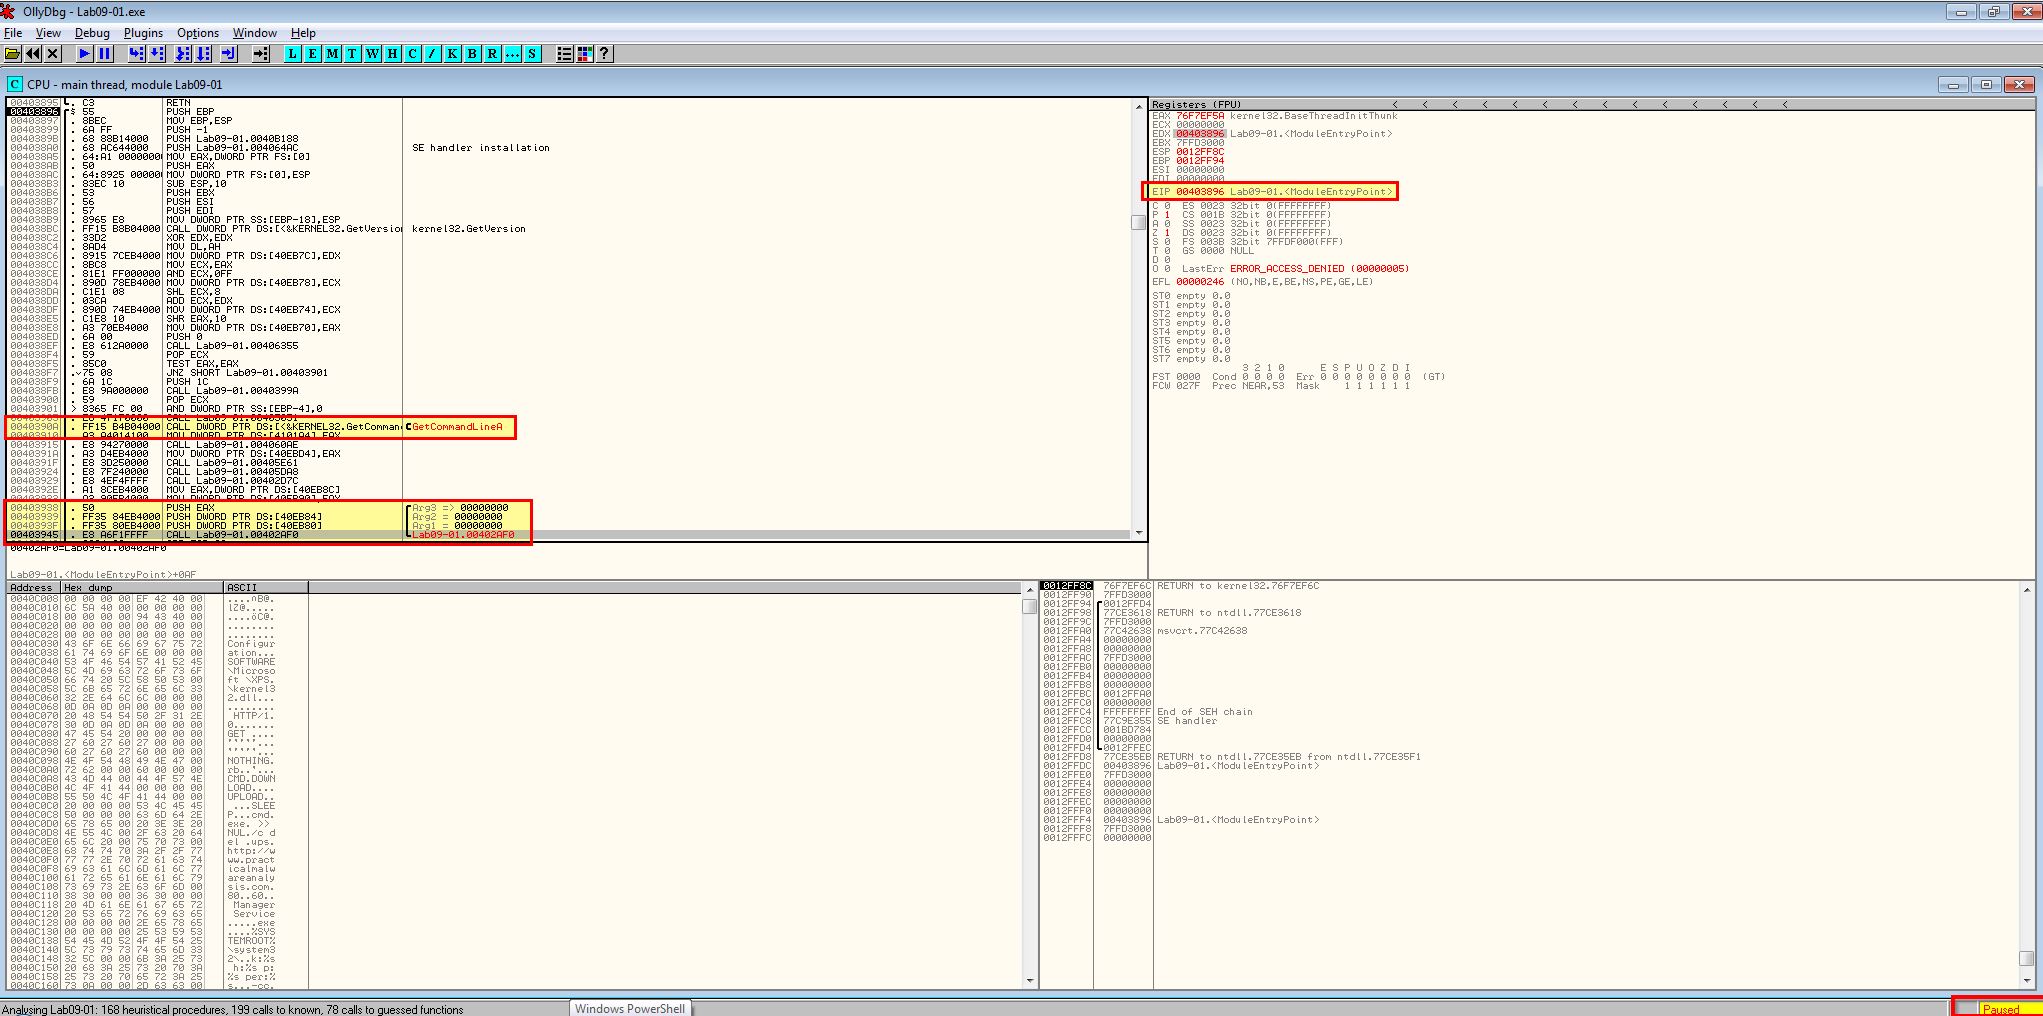Pause execution with the pause icon
This screenshot has width=2043, height=1016.
[x=105, y=54]
